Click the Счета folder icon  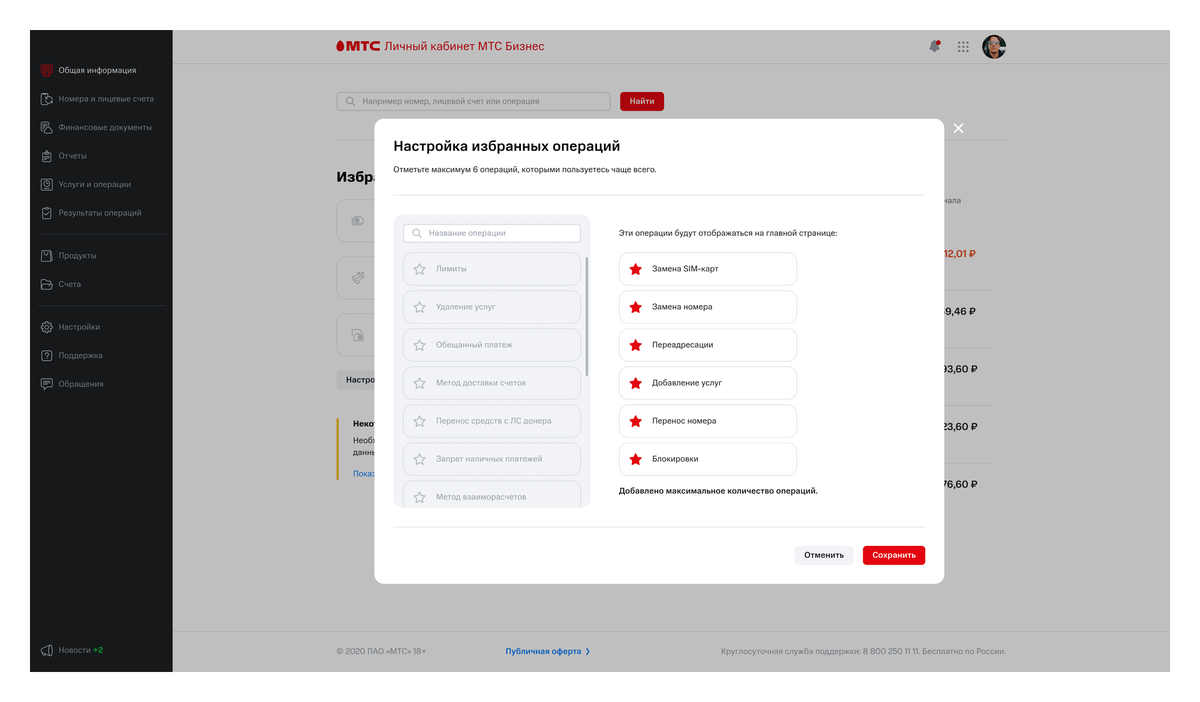tap(46, 284)
